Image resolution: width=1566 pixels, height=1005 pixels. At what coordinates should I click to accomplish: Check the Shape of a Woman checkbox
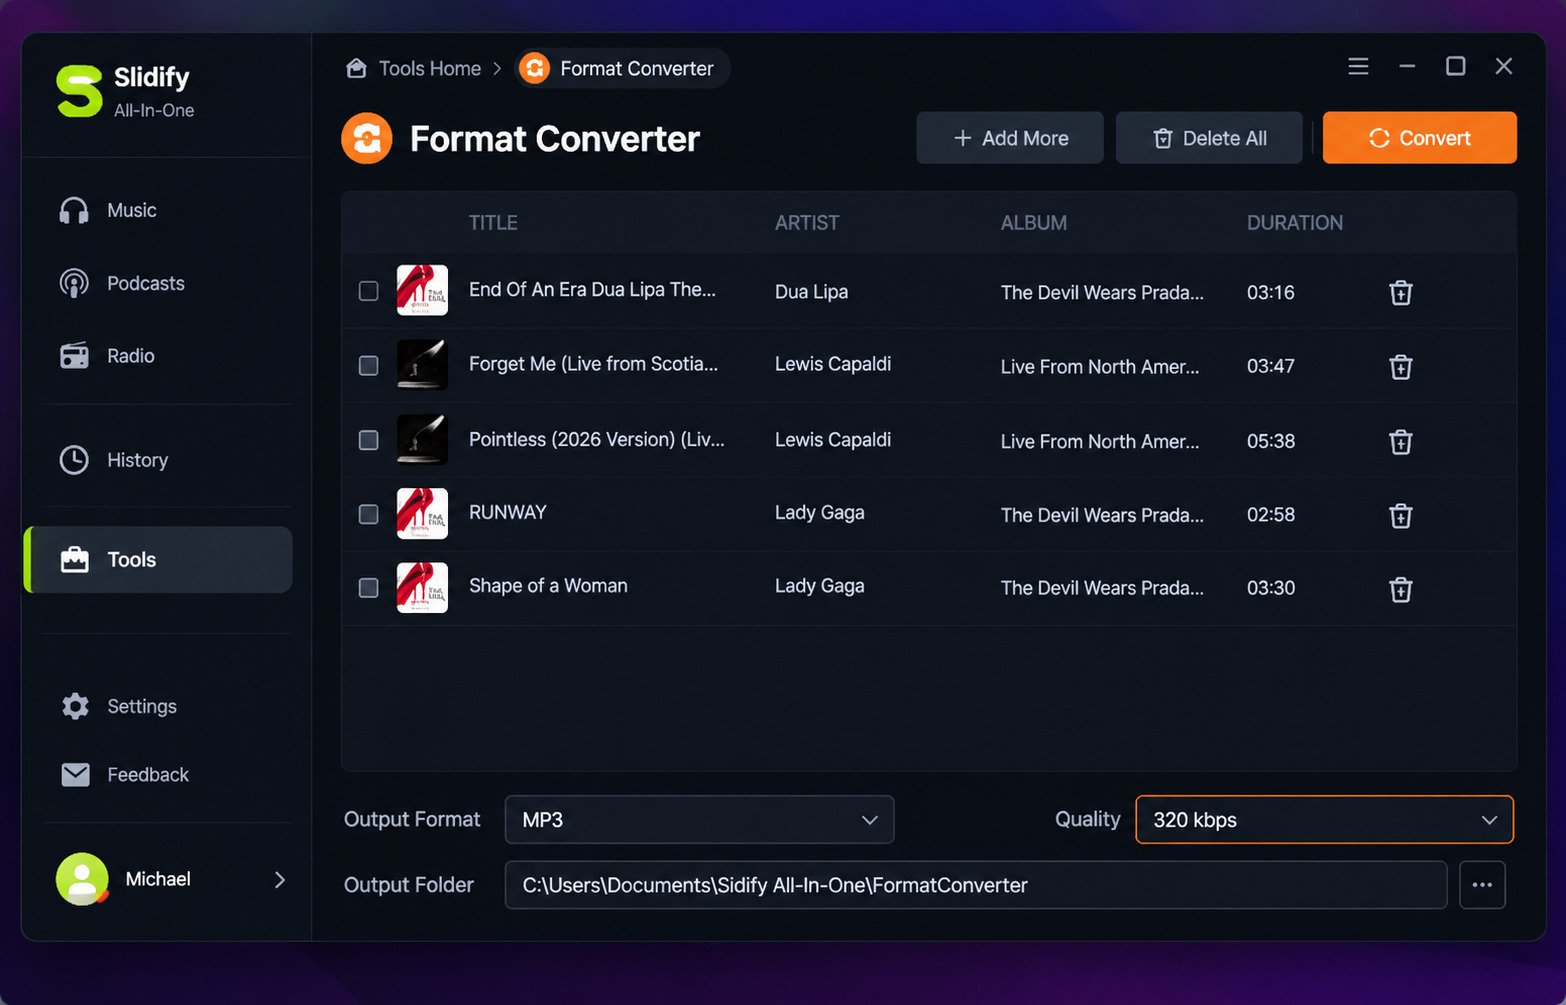click(369, 588)
